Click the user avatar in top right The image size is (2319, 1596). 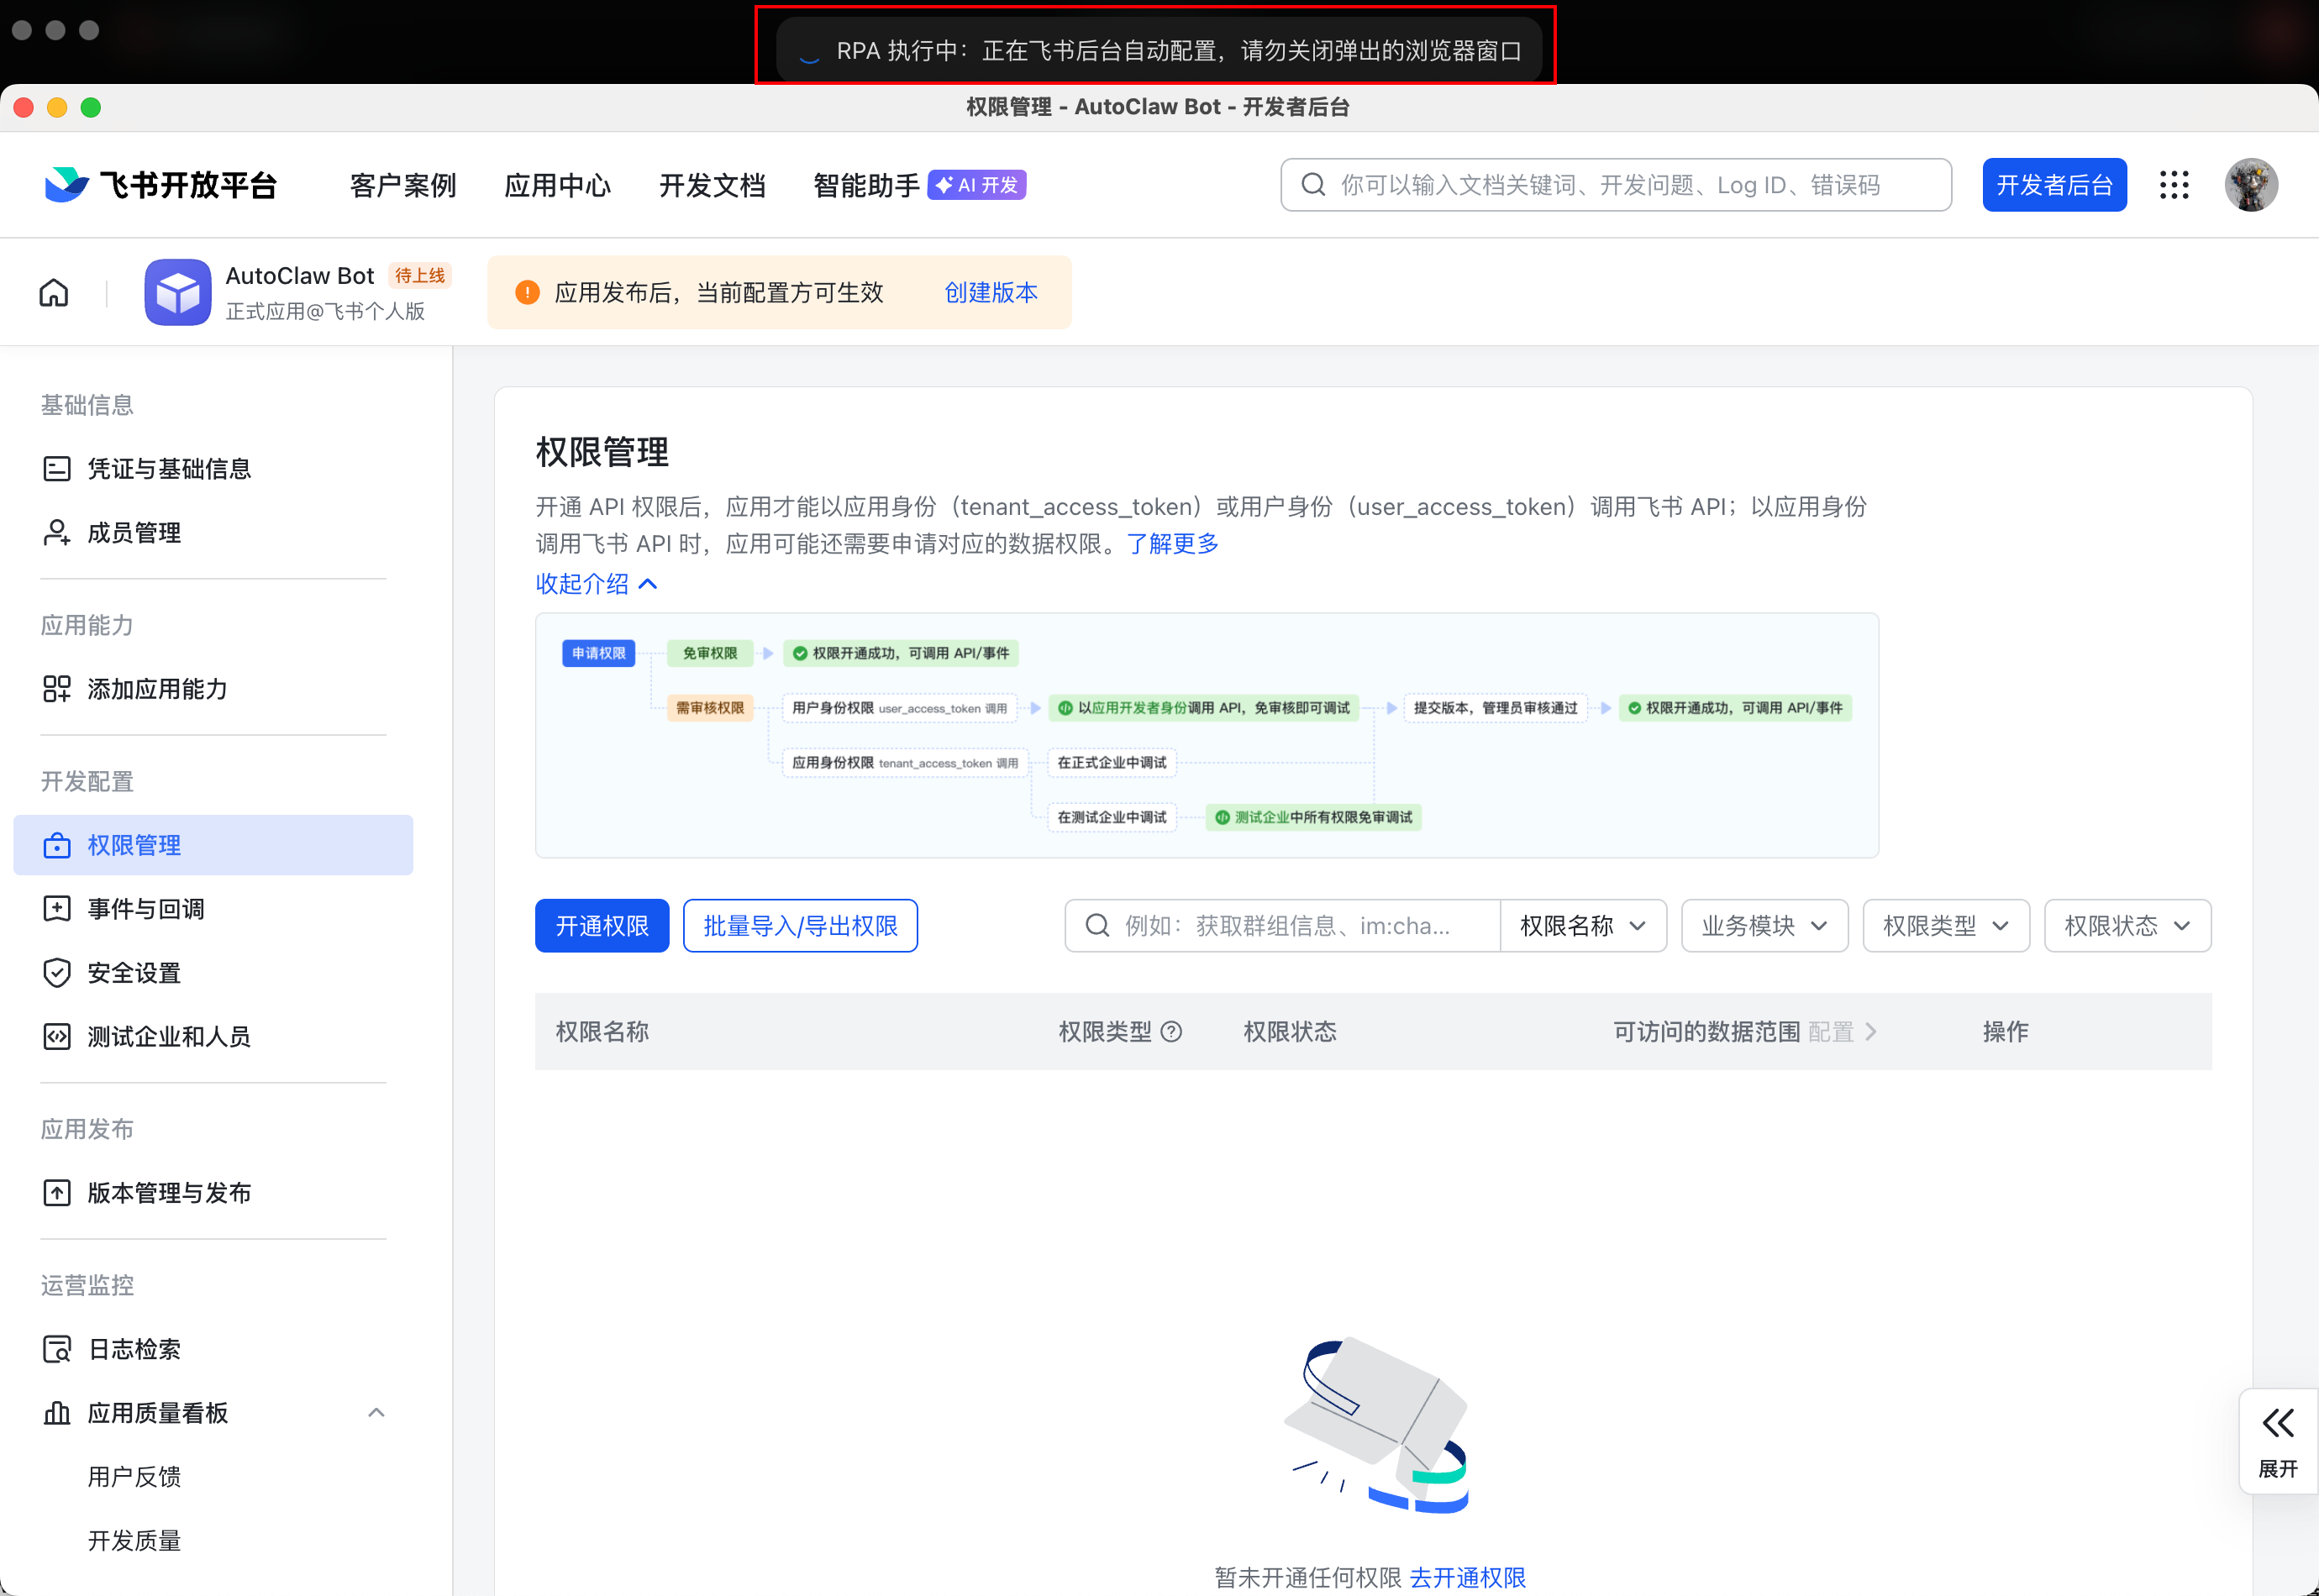point(2250,185)
